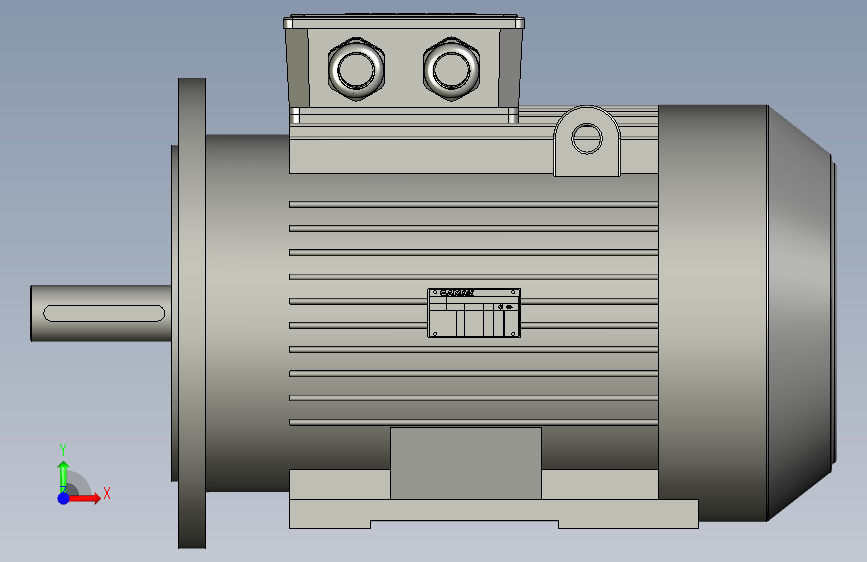Screen dimensions: 867x562
Task: Select the keyway slot on the output shaft
Action: click(104, 313)
